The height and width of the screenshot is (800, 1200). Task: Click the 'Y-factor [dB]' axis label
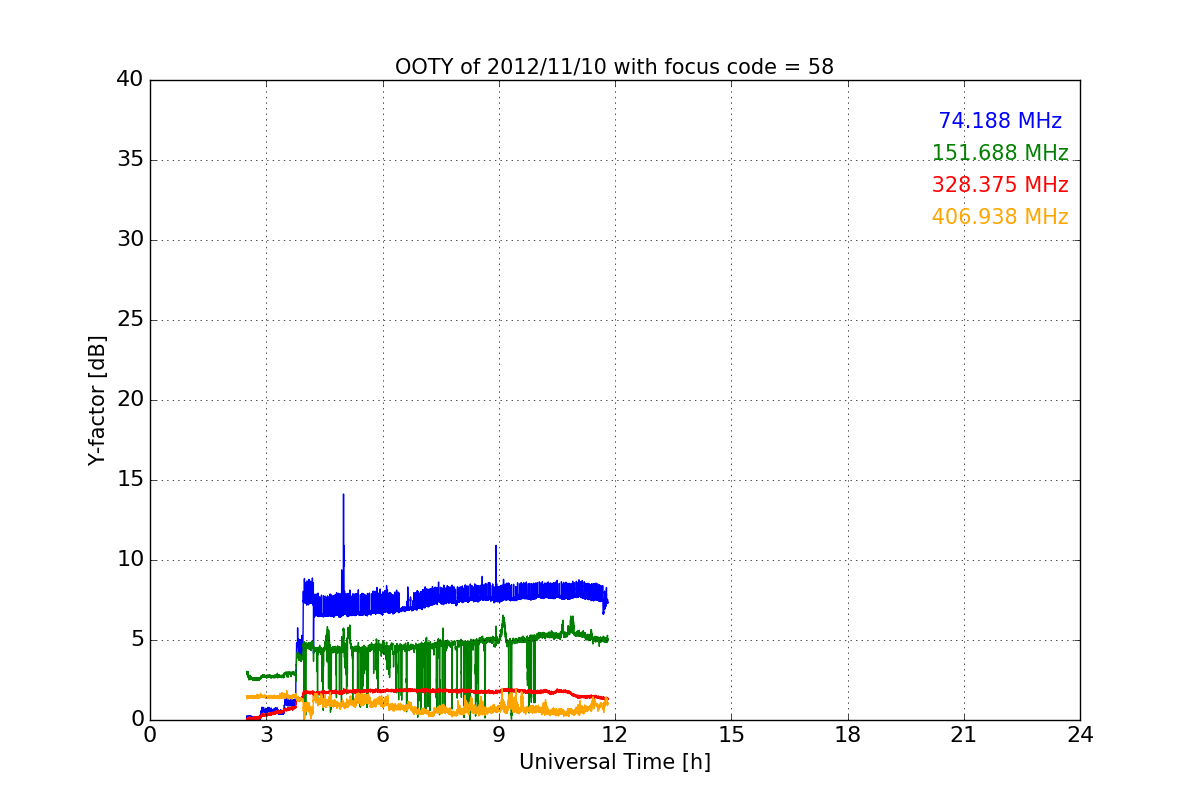pyautogui.click(x=97, y=400)
